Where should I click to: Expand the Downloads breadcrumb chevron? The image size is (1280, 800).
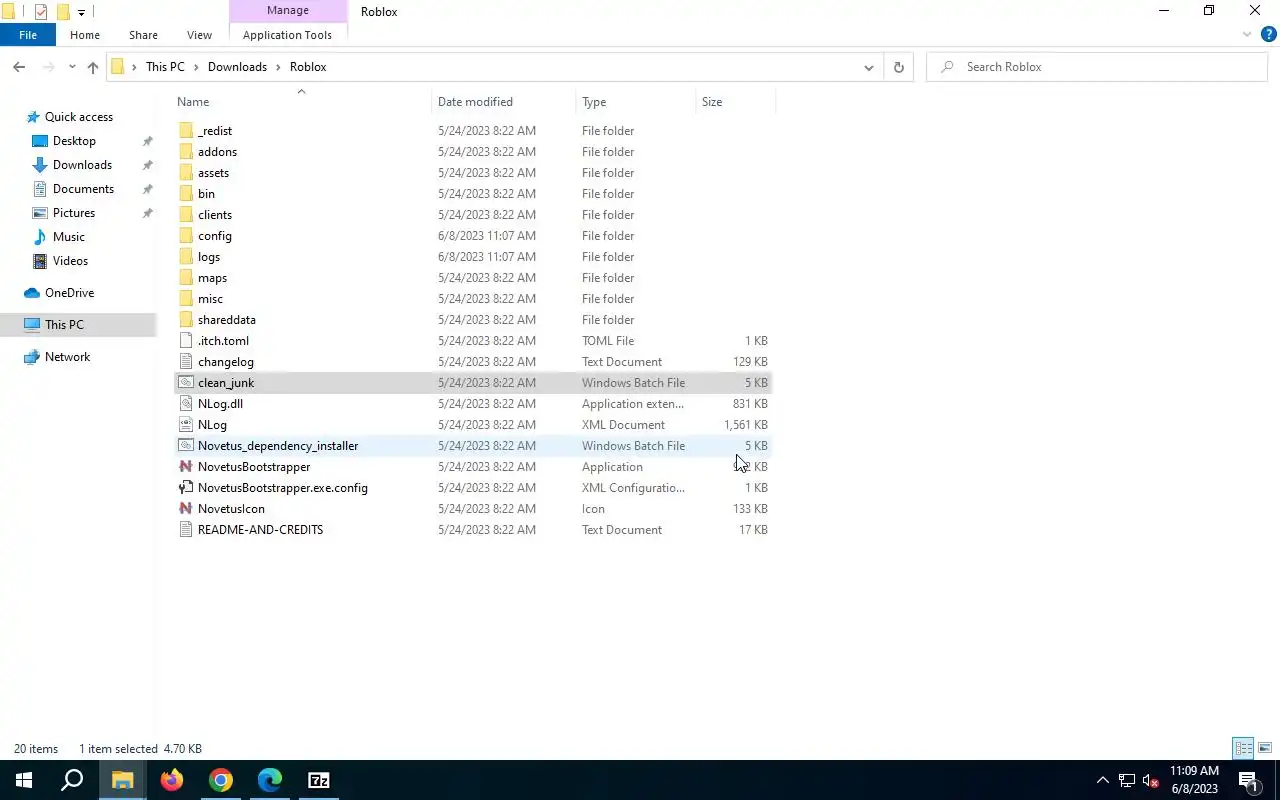click(x=278, y=67)
